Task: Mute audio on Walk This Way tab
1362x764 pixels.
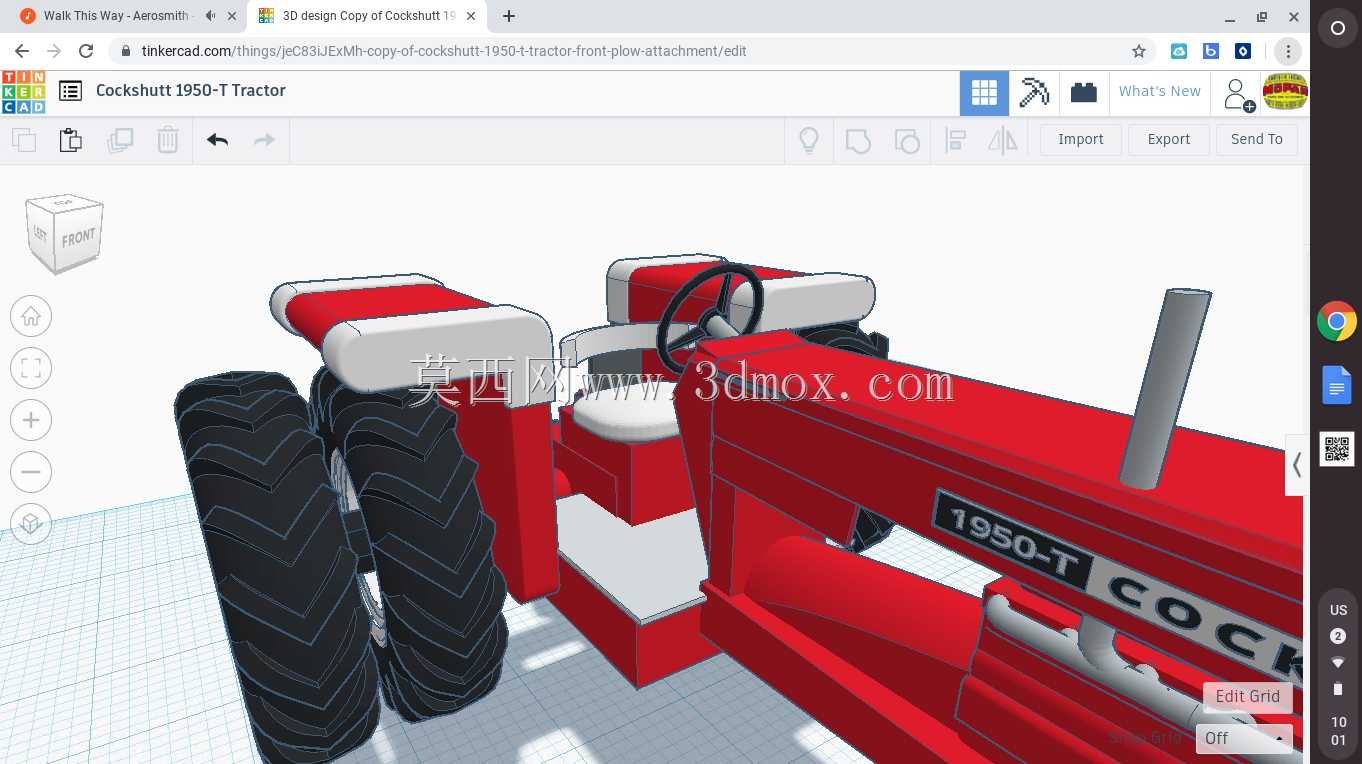Action: [x=210, y=16]
